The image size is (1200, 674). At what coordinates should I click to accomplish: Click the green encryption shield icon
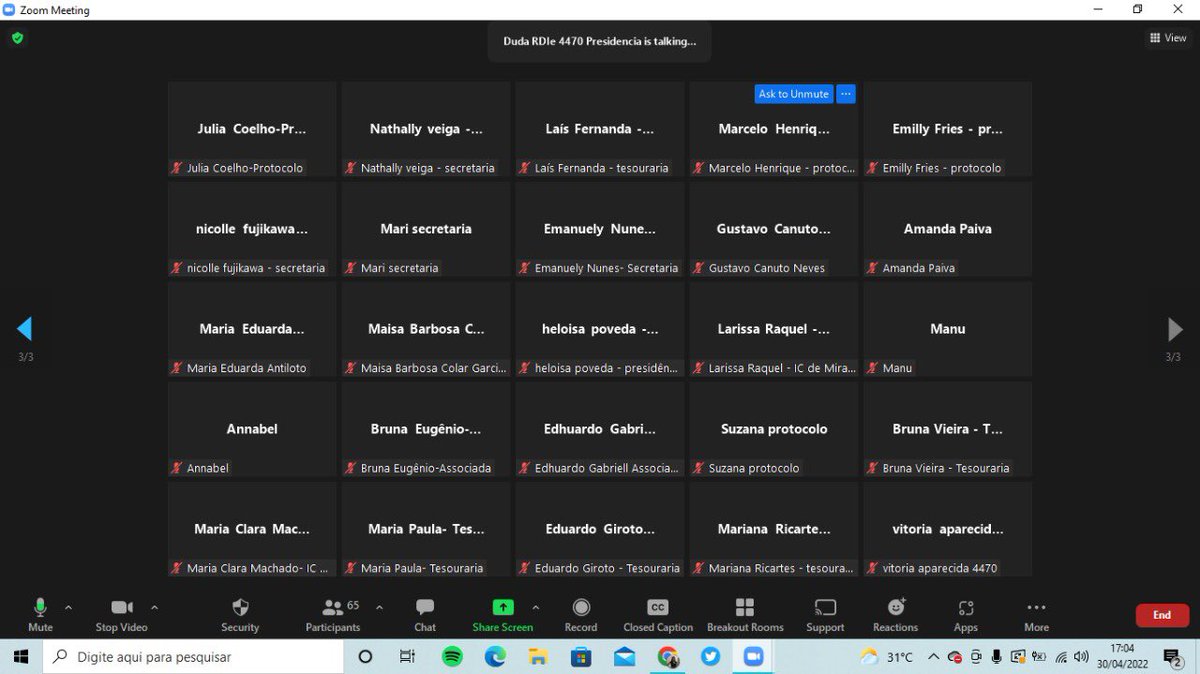pos(17,38)
